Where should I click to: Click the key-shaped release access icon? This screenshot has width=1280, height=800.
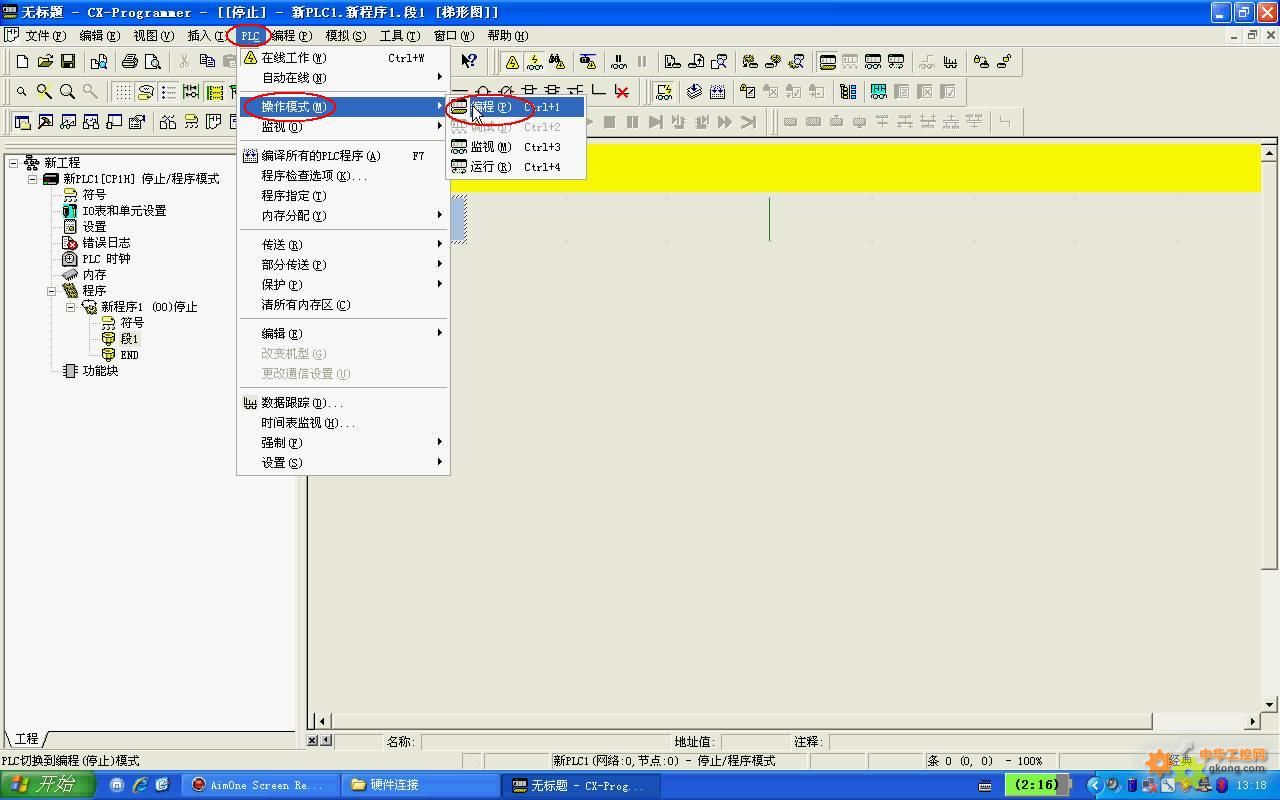(1004, 62)
